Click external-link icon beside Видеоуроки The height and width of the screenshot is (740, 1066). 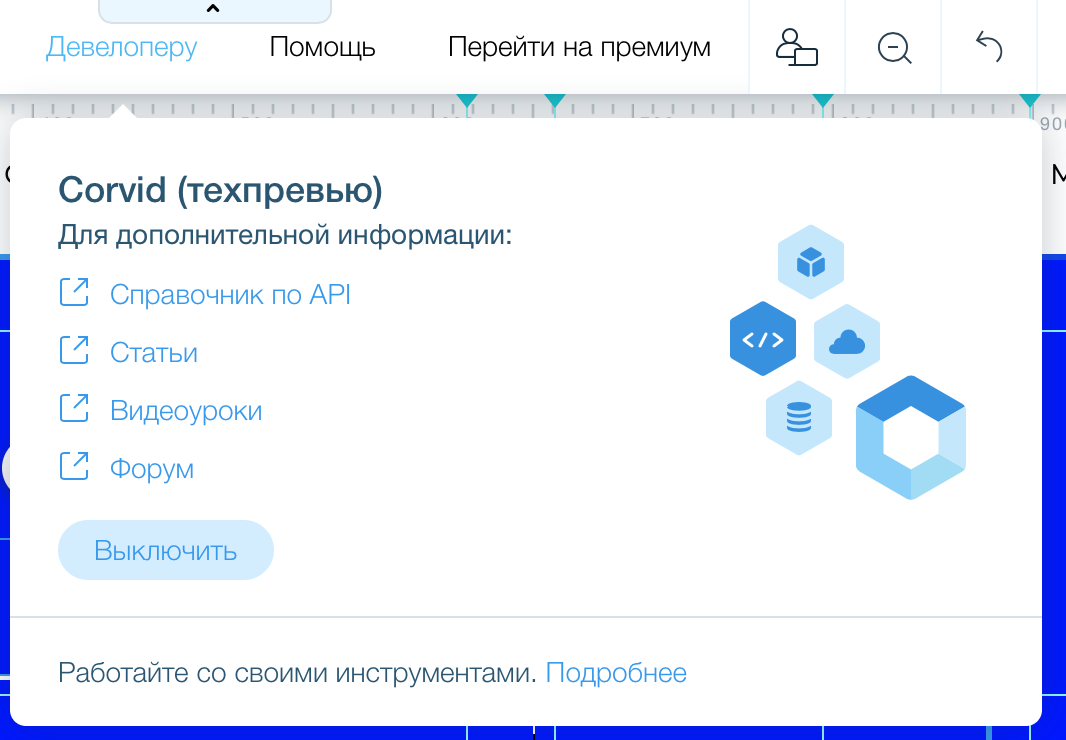pyautogui.click(x=74, y=408)
